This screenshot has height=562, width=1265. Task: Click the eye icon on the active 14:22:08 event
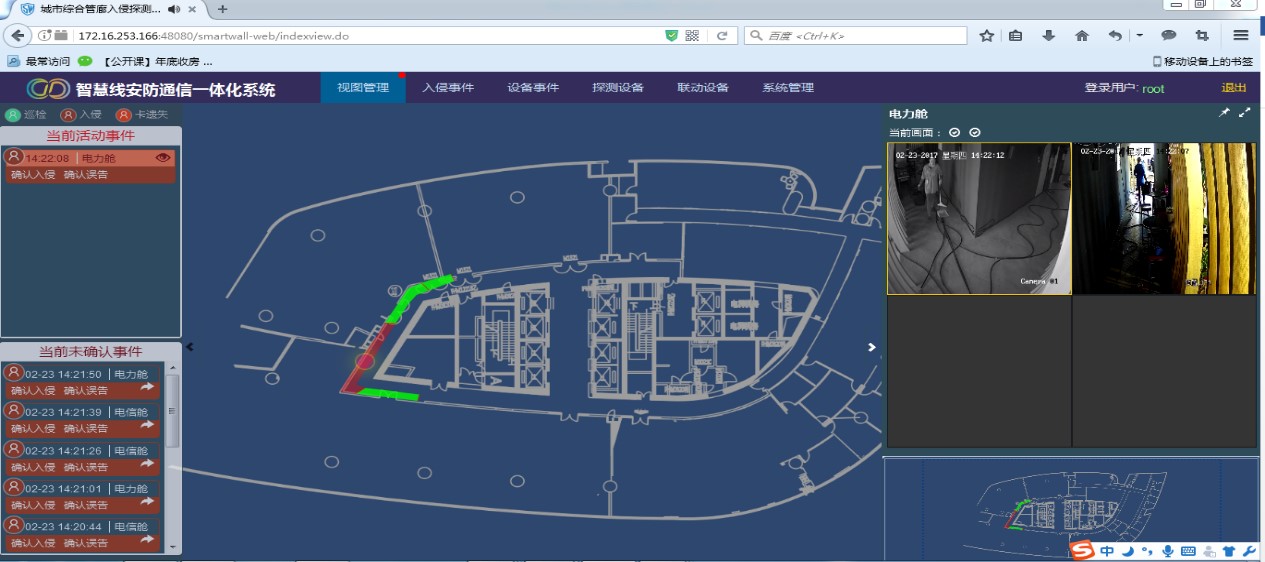(164, 158)
